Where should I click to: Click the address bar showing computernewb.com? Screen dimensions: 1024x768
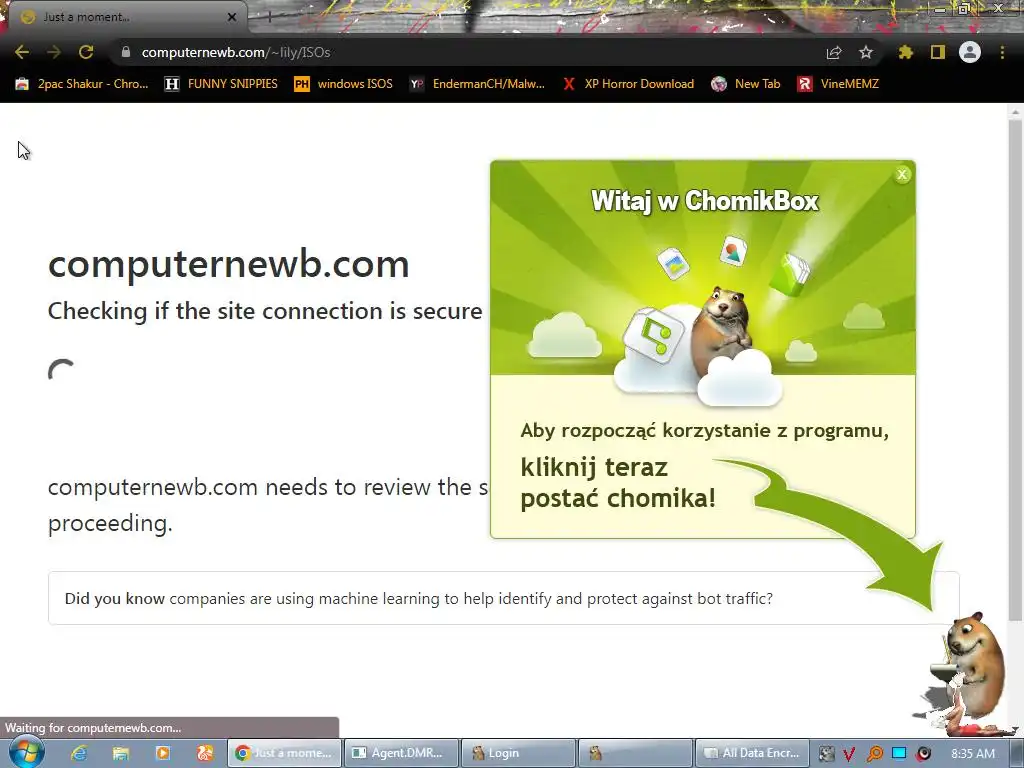[470, 52]
